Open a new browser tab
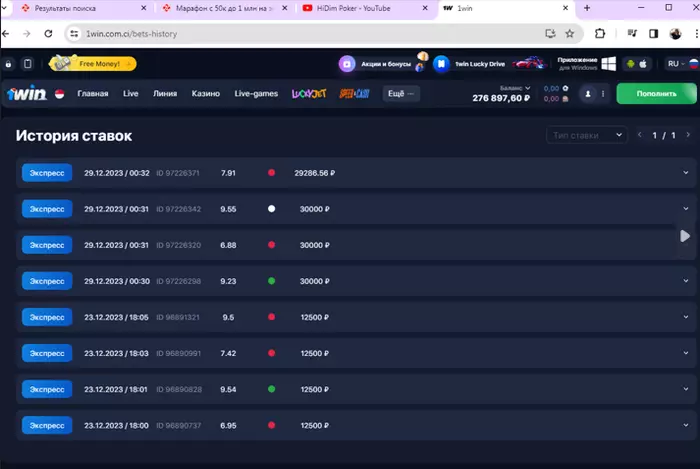Screen dimensions: 700x469 (x=587, y=8)
